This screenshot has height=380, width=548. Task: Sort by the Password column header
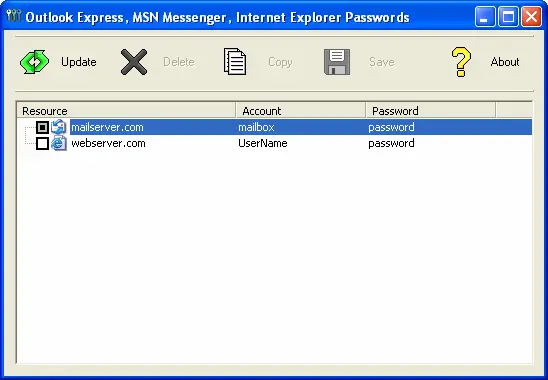[x=431, y=111]
